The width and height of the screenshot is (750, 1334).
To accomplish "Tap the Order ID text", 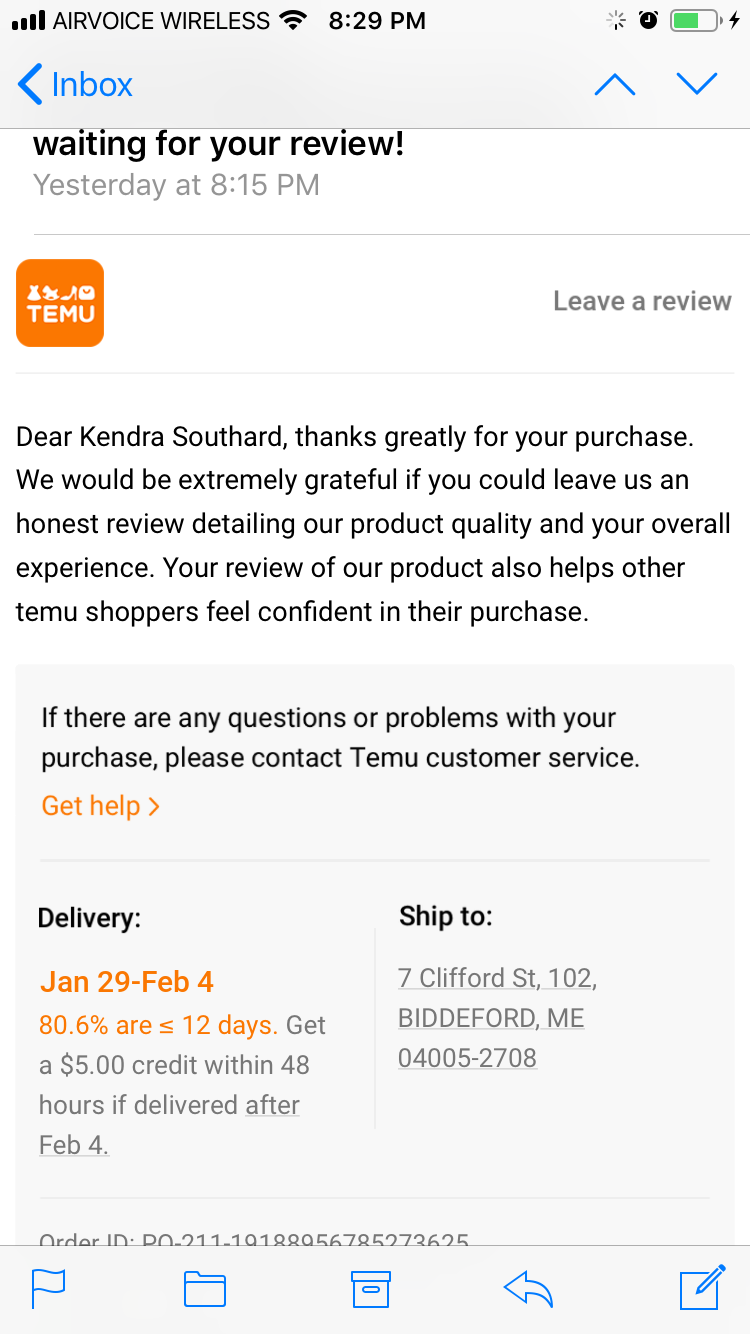I will point(253,1240).
